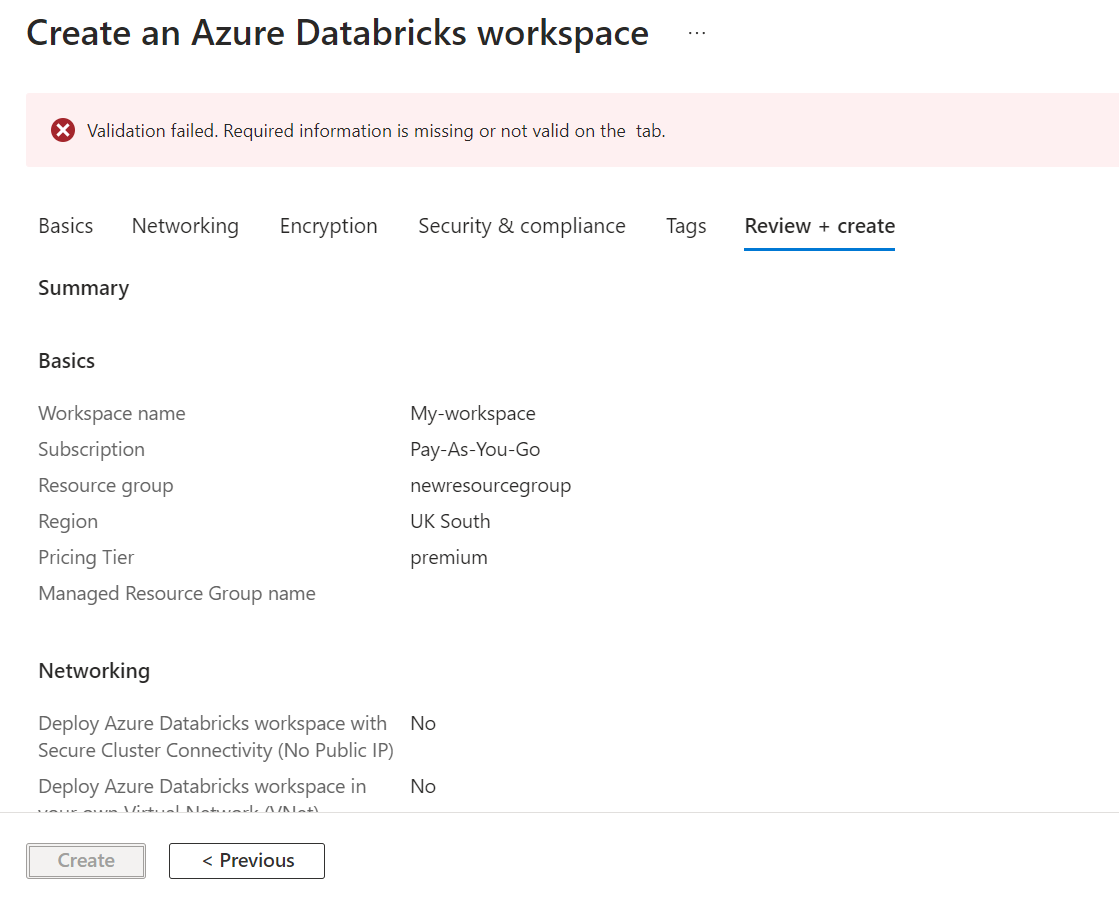
Task: Click the My-workspace workspace name value
Action: 473,413
